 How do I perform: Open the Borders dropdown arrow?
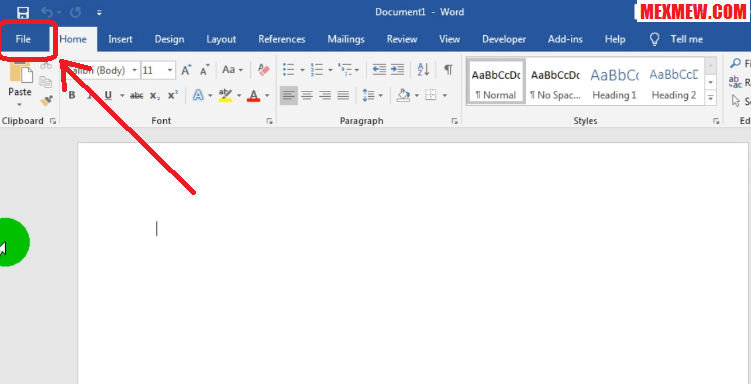point(444,96)
